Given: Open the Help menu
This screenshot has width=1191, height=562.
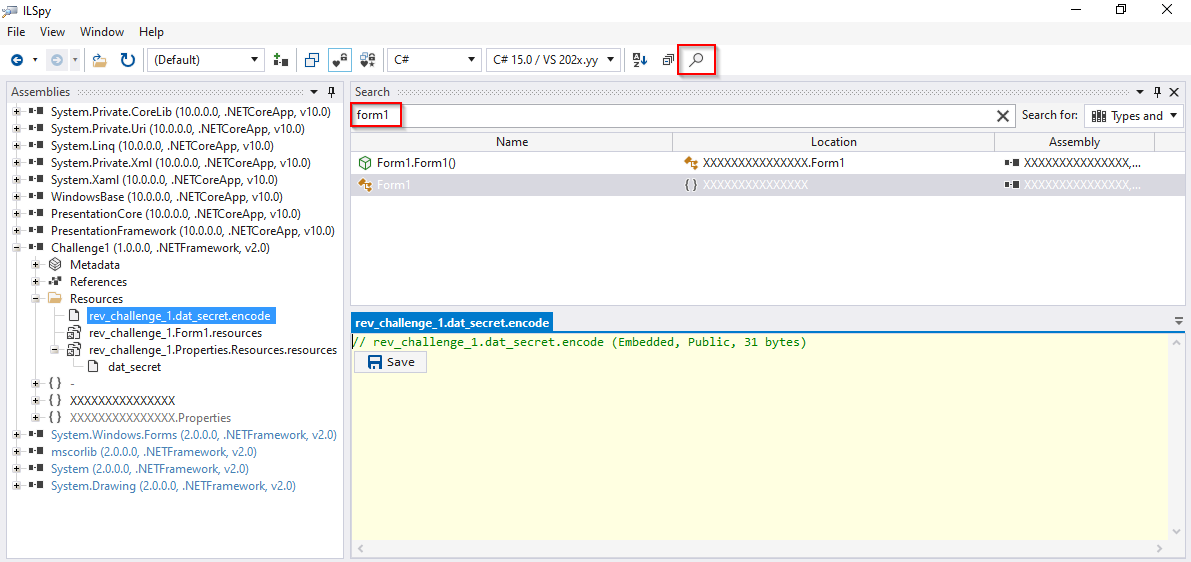Looking at the screenshot, I should [151, 32].
